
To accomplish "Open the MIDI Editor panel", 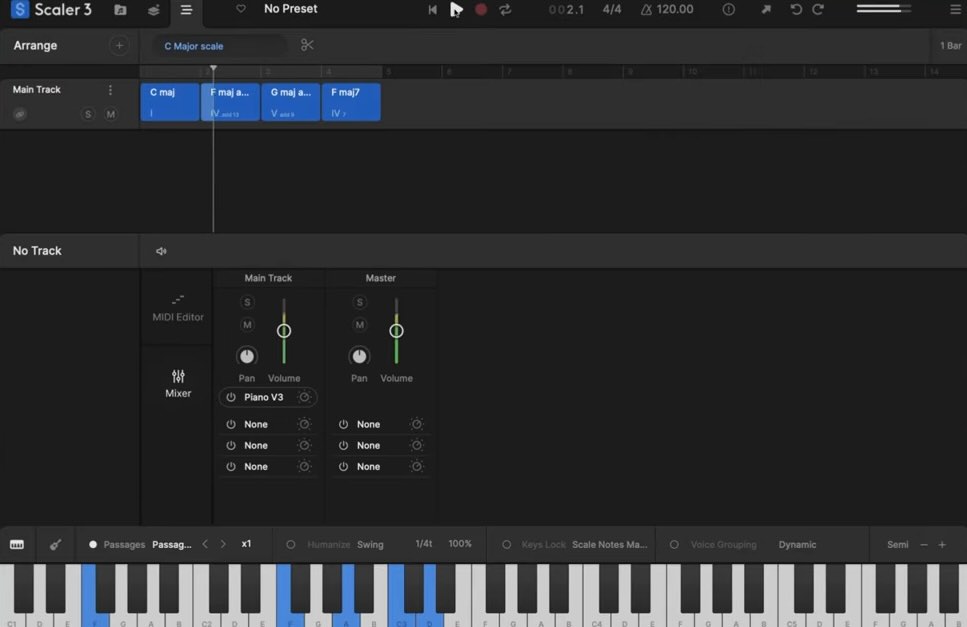I will pyautogui.click(x=178, y=308).
